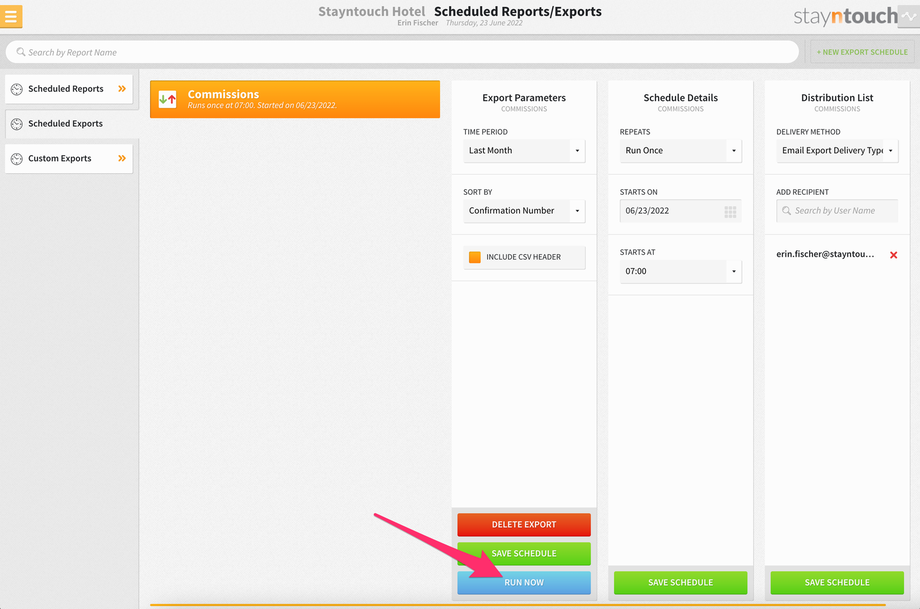Click the Erin Fischer user name
This screenshot has width=920, height=609.
(x=418, y=23)
